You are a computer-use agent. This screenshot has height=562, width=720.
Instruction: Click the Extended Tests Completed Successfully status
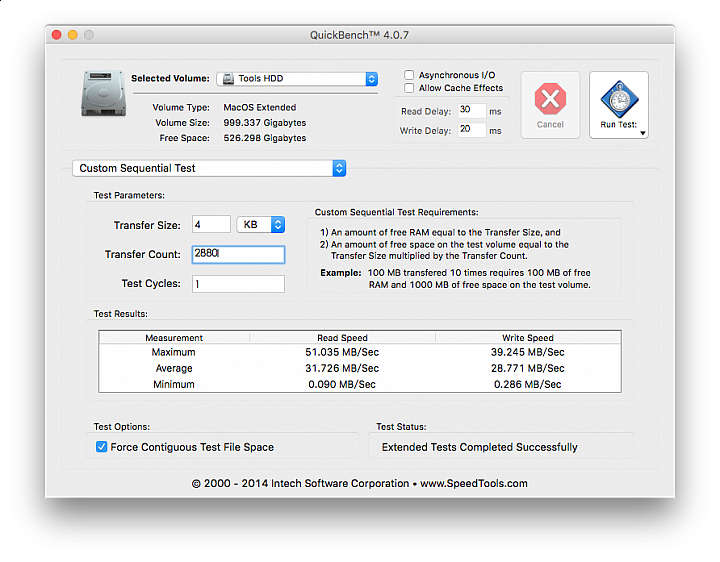tap(480, 447)
